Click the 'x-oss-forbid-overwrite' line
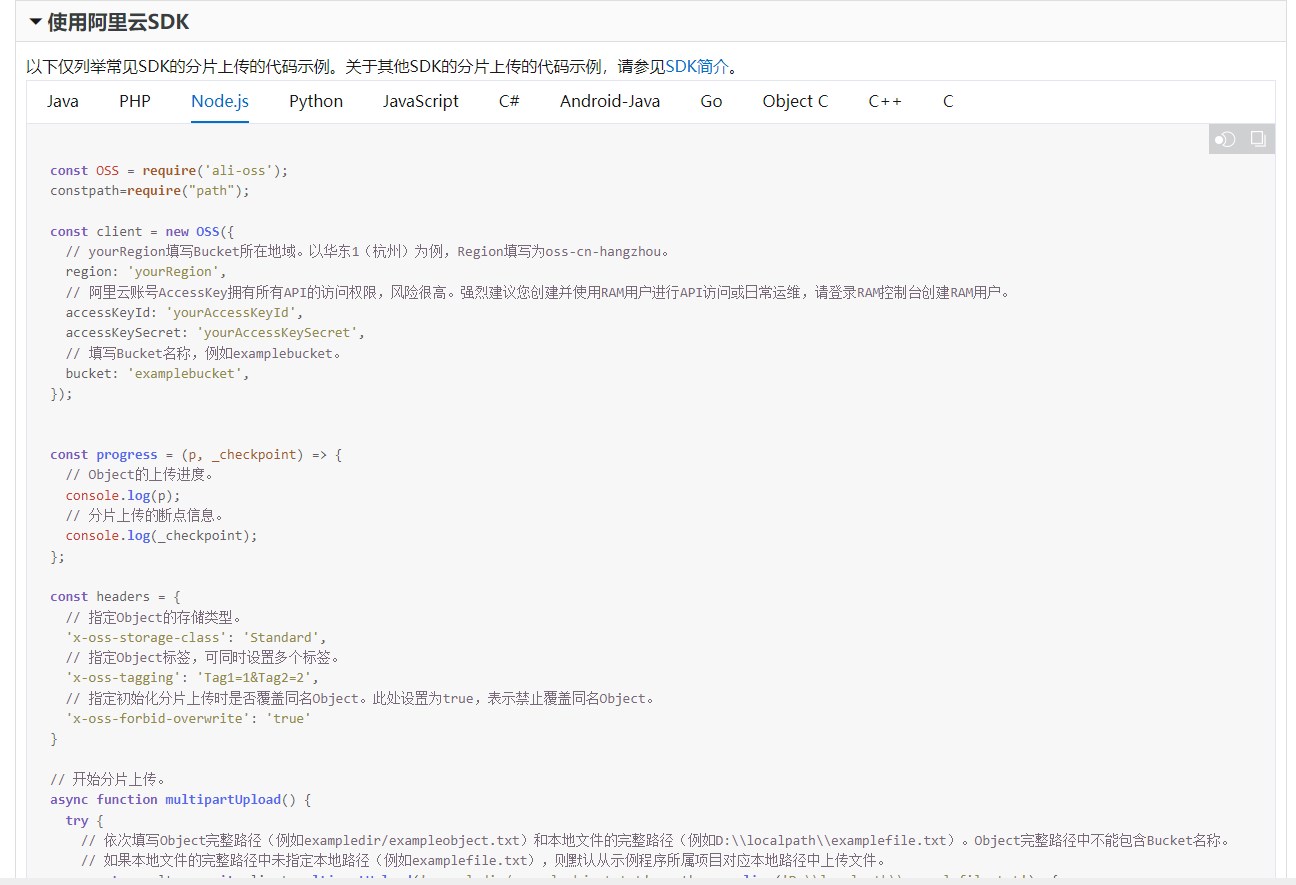Image resolution: width=1296 pixels, height=885 pixels. [x=188, y=718]
